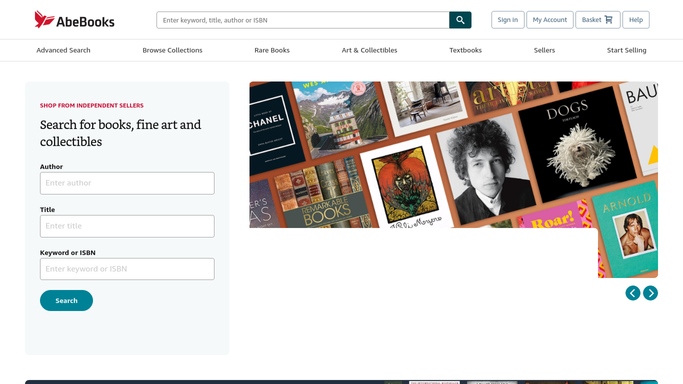Open the Basket cart button
The height and width of the screenshot is (384, 683).
(x=598, y=20)
